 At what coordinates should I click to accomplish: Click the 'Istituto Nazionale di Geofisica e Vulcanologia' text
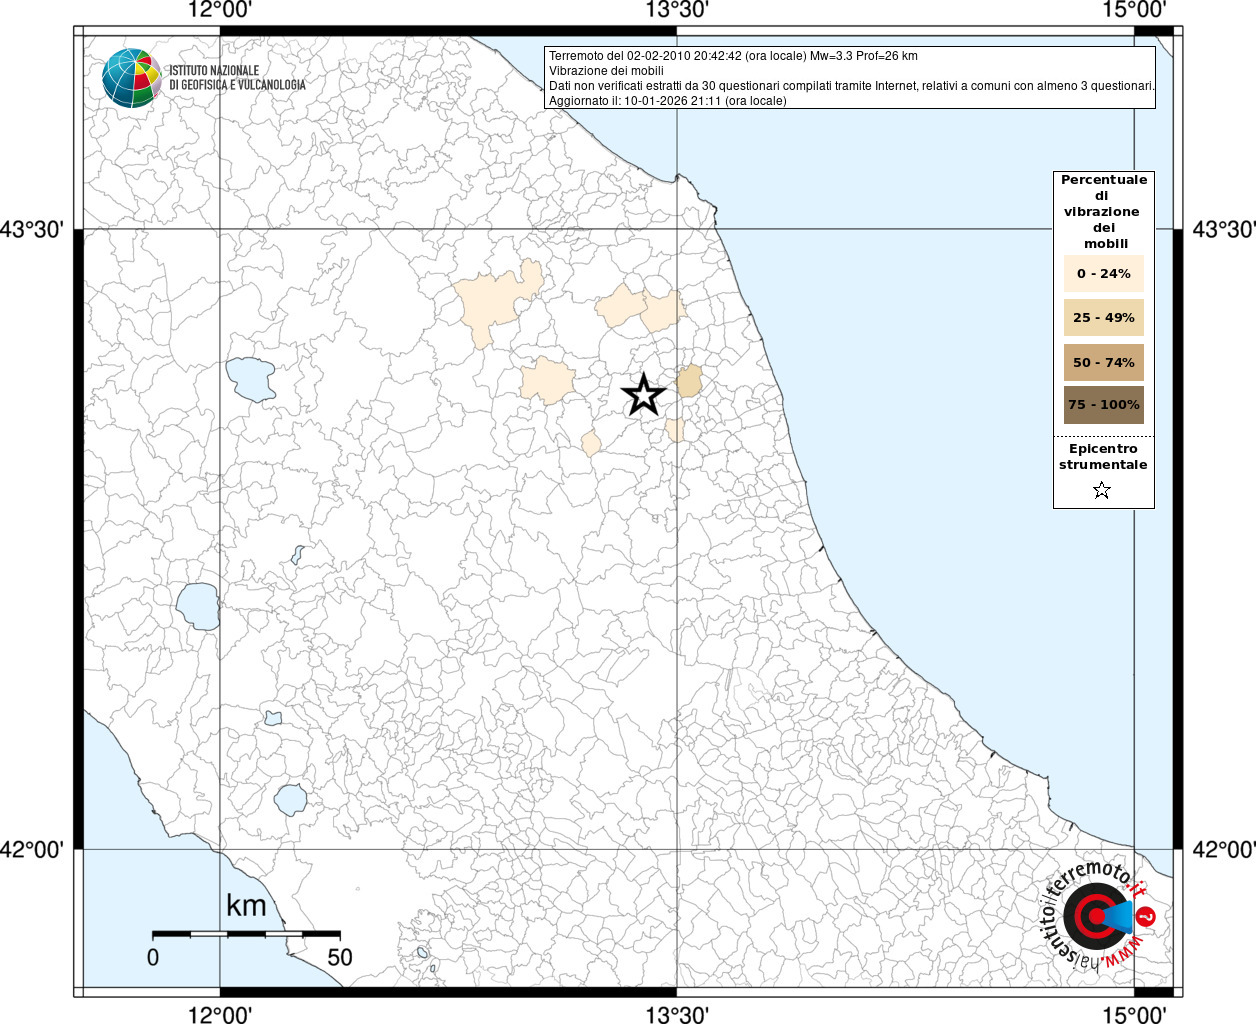pyautogui.click(x=237, y=78)
